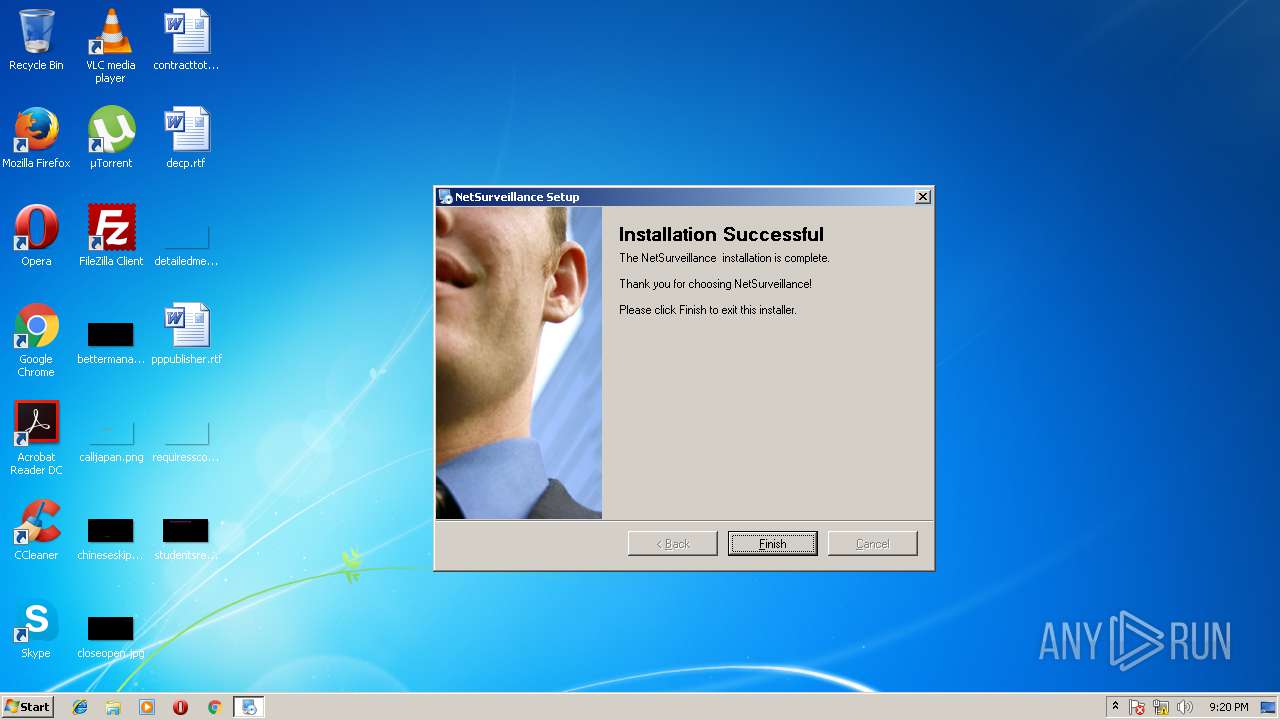Viewport: 1280px width, 720px height.
Task: Select the pppublisher.rtf file icon
Action: point(186,334)
